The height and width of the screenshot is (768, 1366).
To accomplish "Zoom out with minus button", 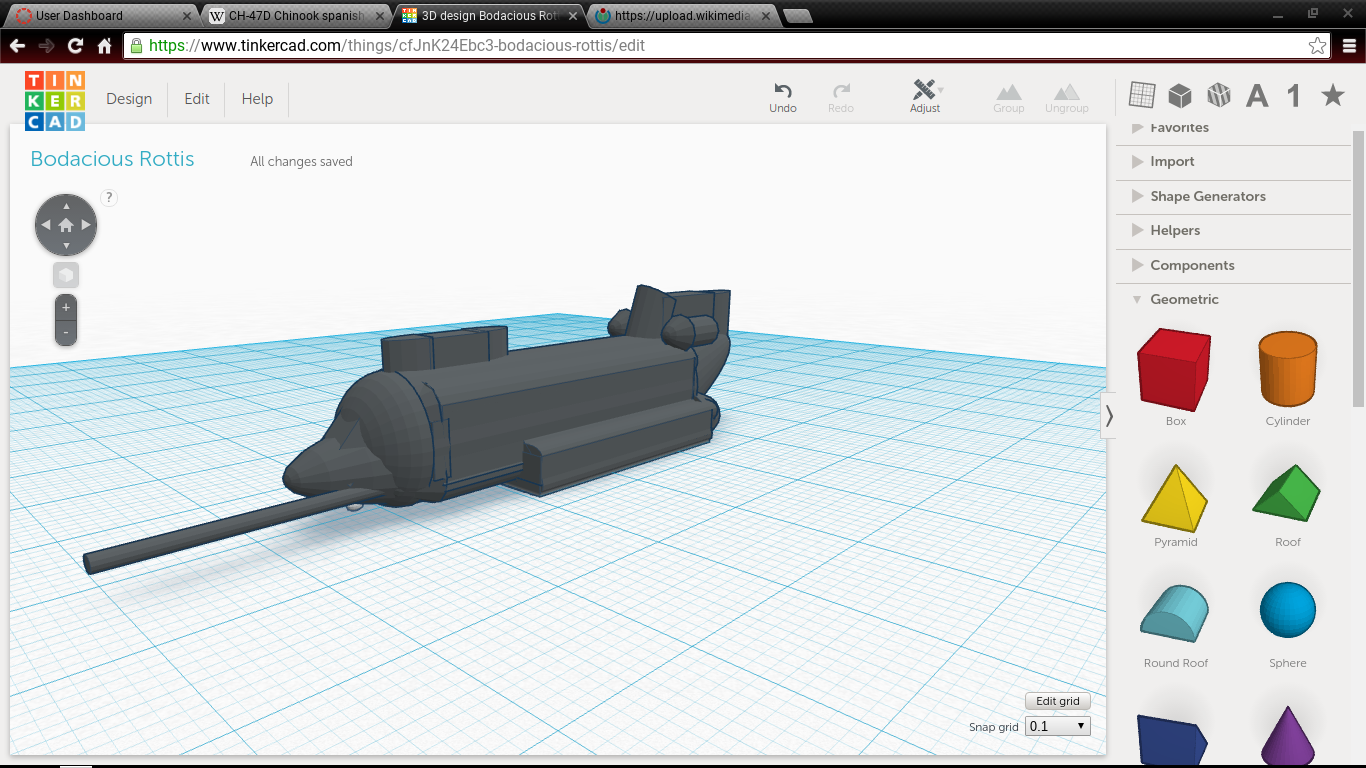I will coord(66,332).
